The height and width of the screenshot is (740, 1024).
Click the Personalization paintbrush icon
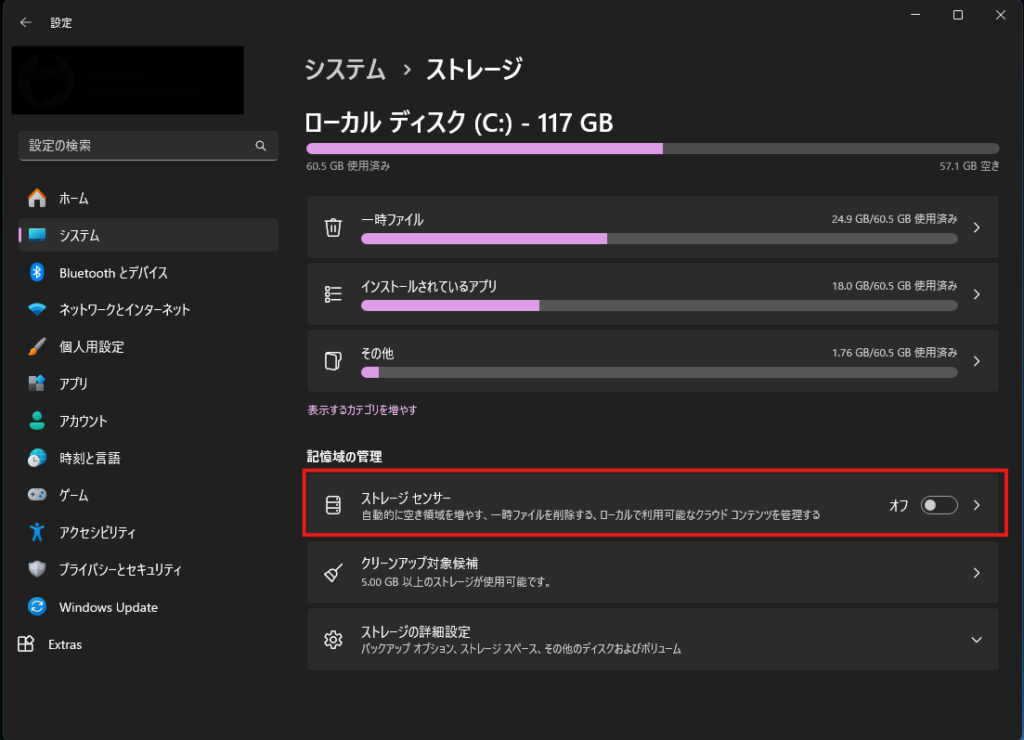click(37, 347)
